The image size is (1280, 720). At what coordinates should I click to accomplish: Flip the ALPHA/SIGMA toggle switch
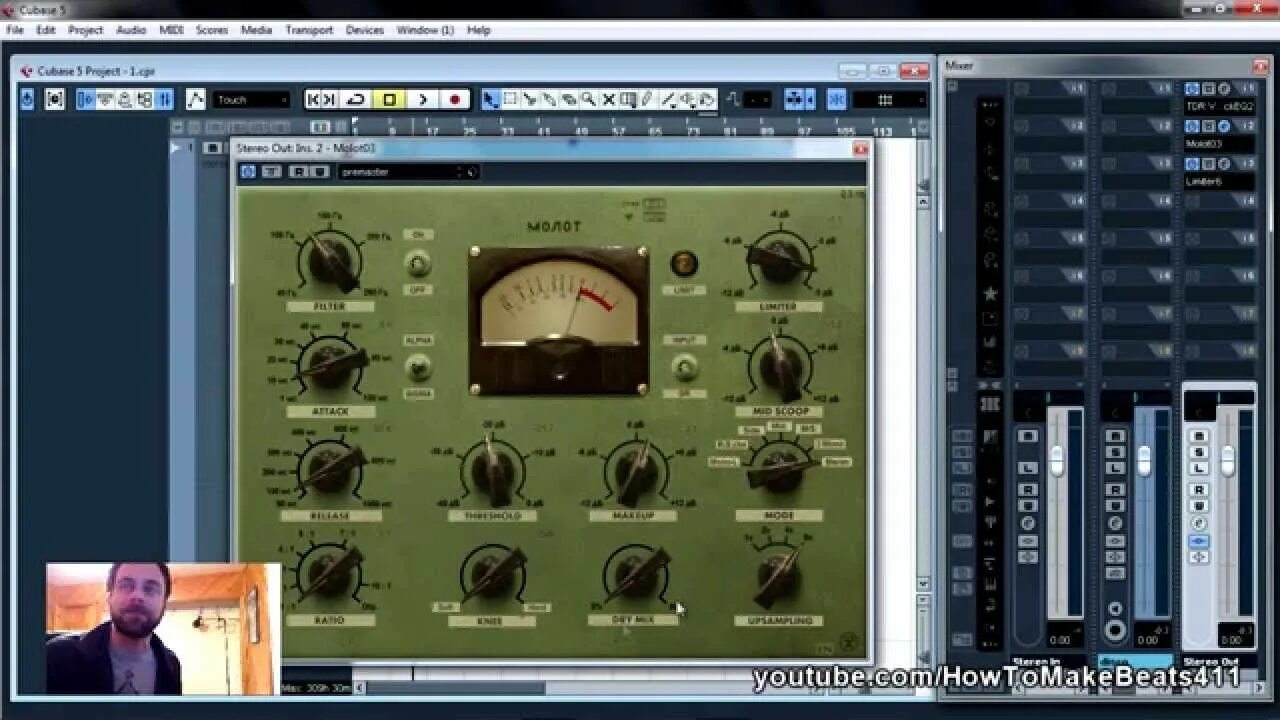tap(418, 367)
